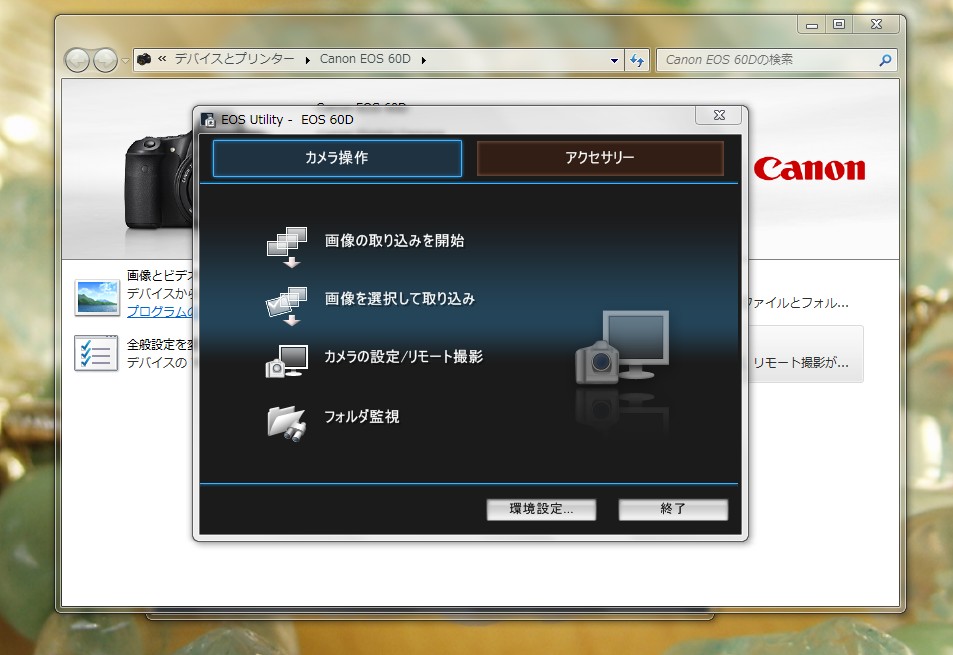Click the camera settings/remote shooting icon
The width and height of the screenshot is (953, 655).
tap(286, 361)
